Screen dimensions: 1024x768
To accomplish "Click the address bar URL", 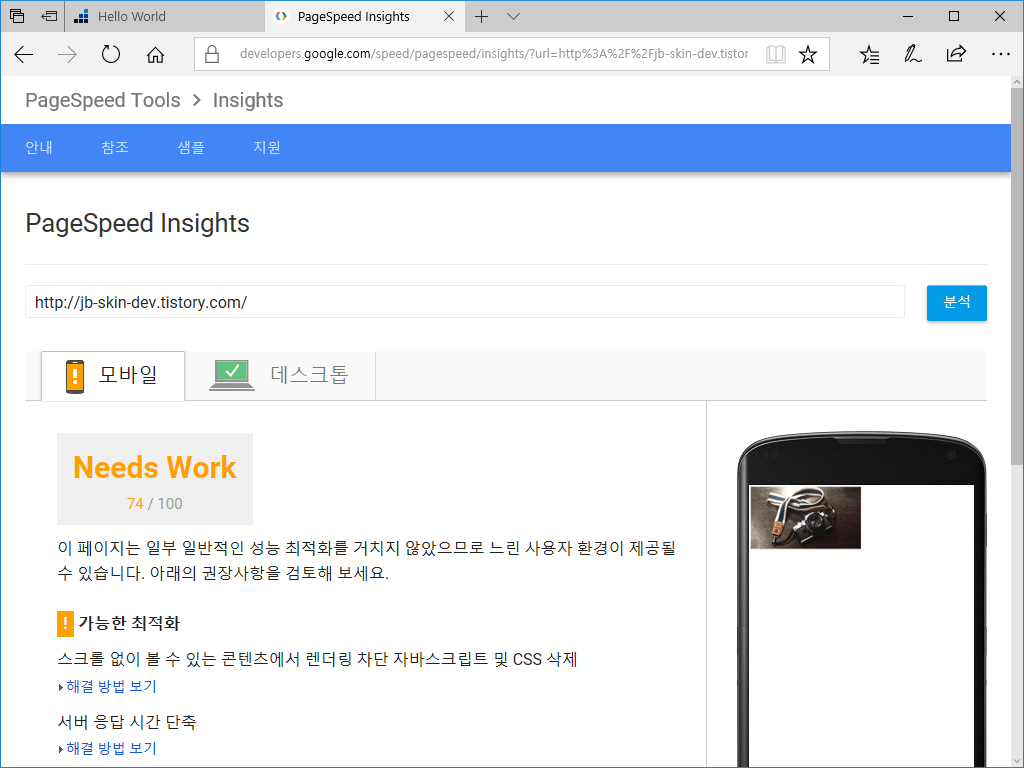I will pos(494,54).
